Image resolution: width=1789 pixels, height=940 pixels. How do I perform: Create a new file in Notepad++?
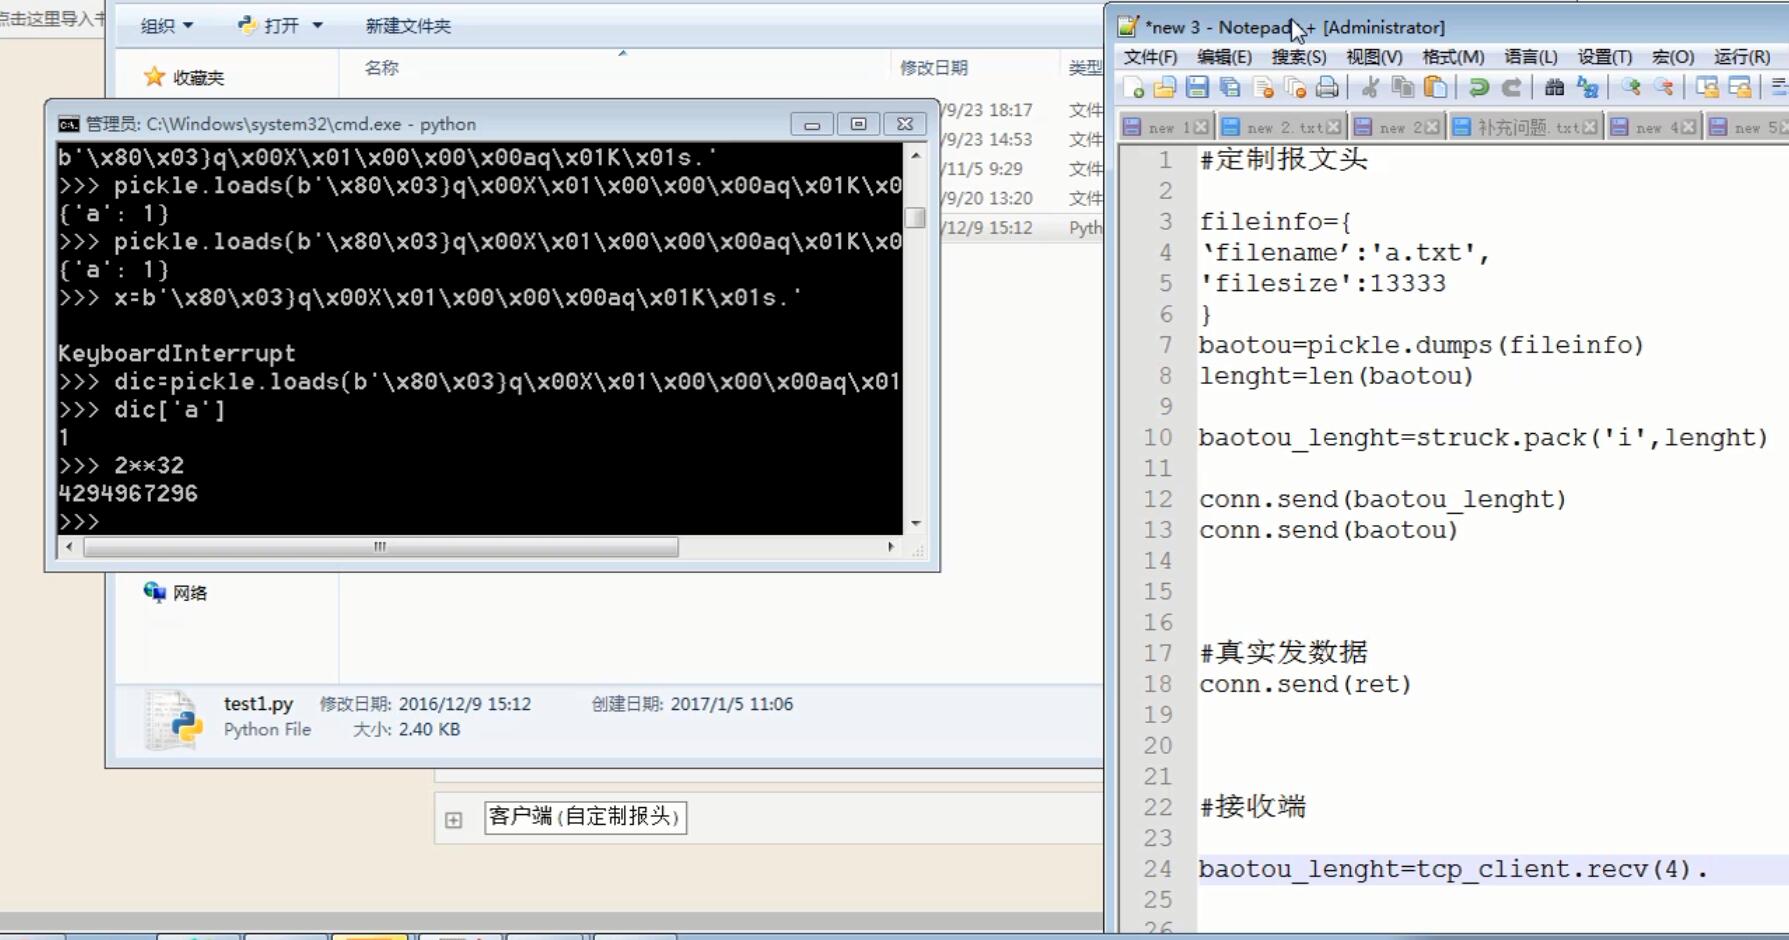click(1133, 88)
